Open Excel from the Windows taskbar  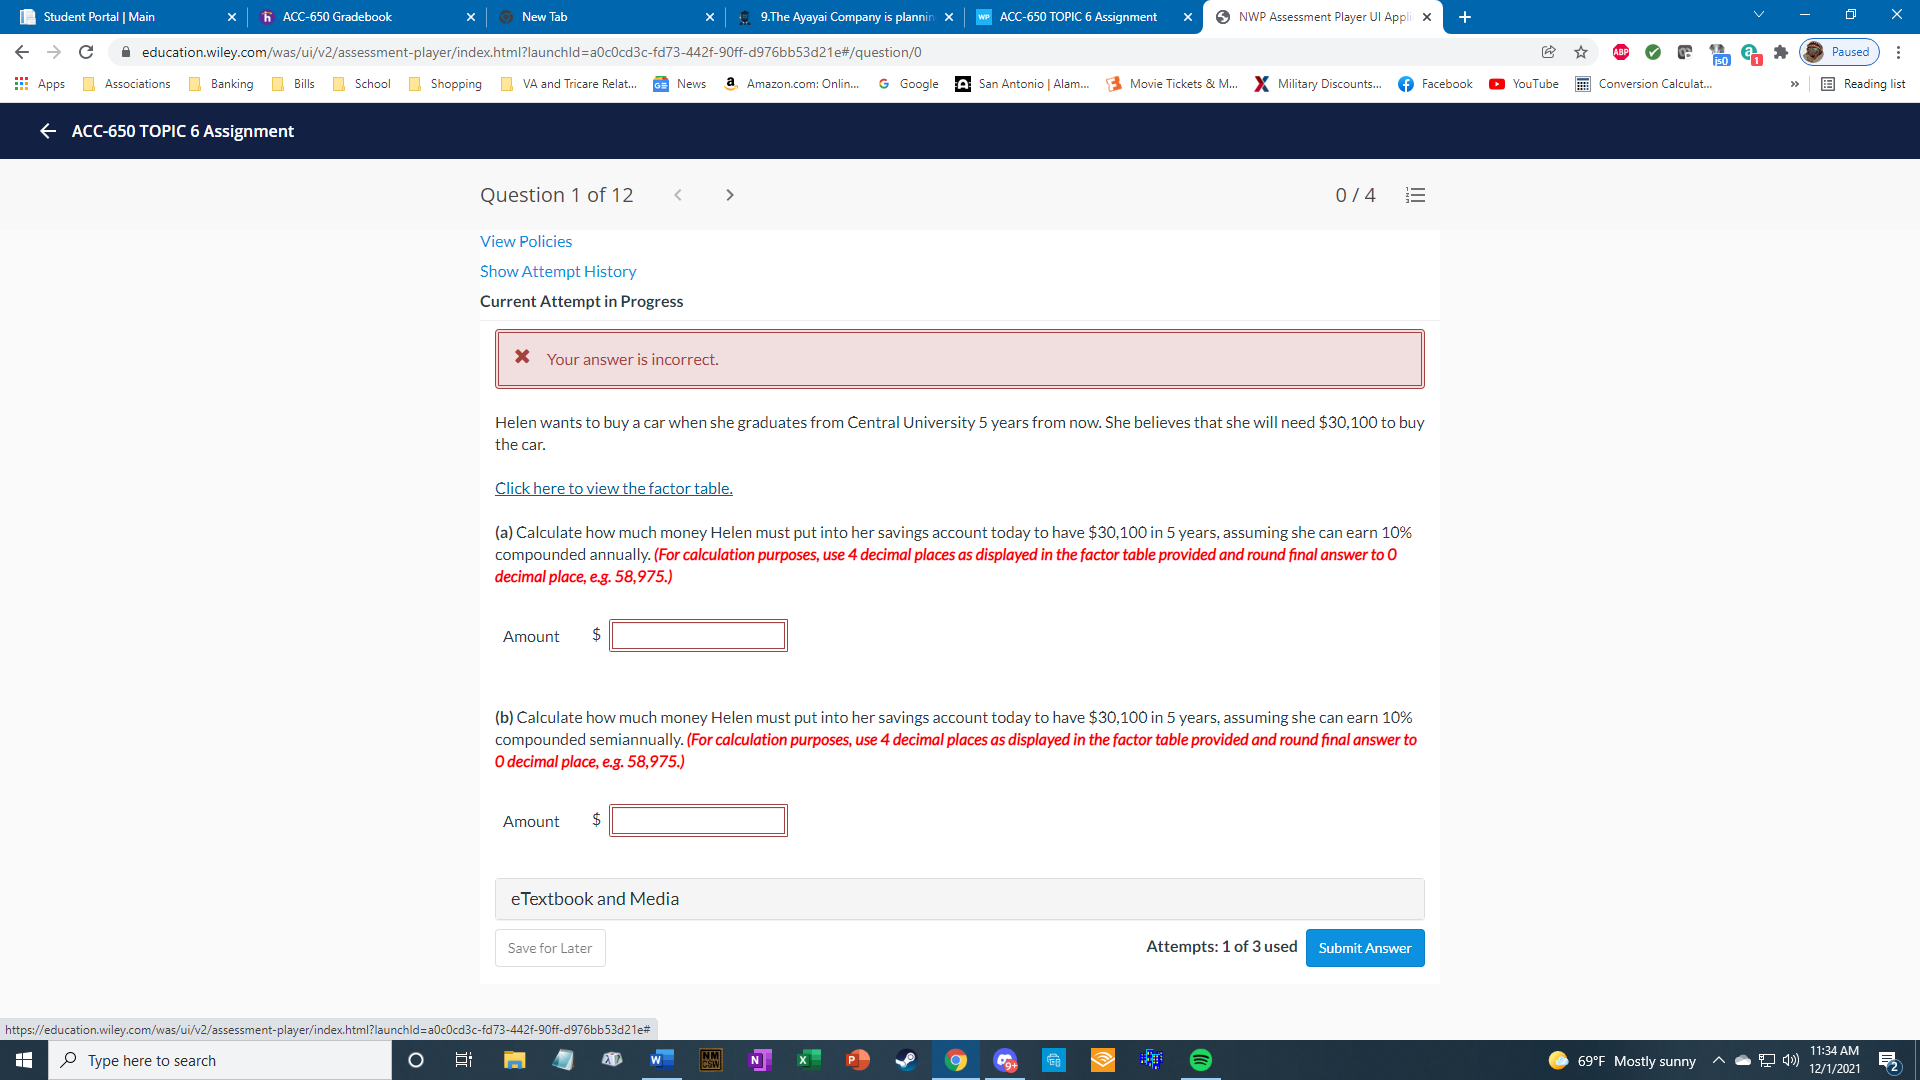pos(808,1060)
